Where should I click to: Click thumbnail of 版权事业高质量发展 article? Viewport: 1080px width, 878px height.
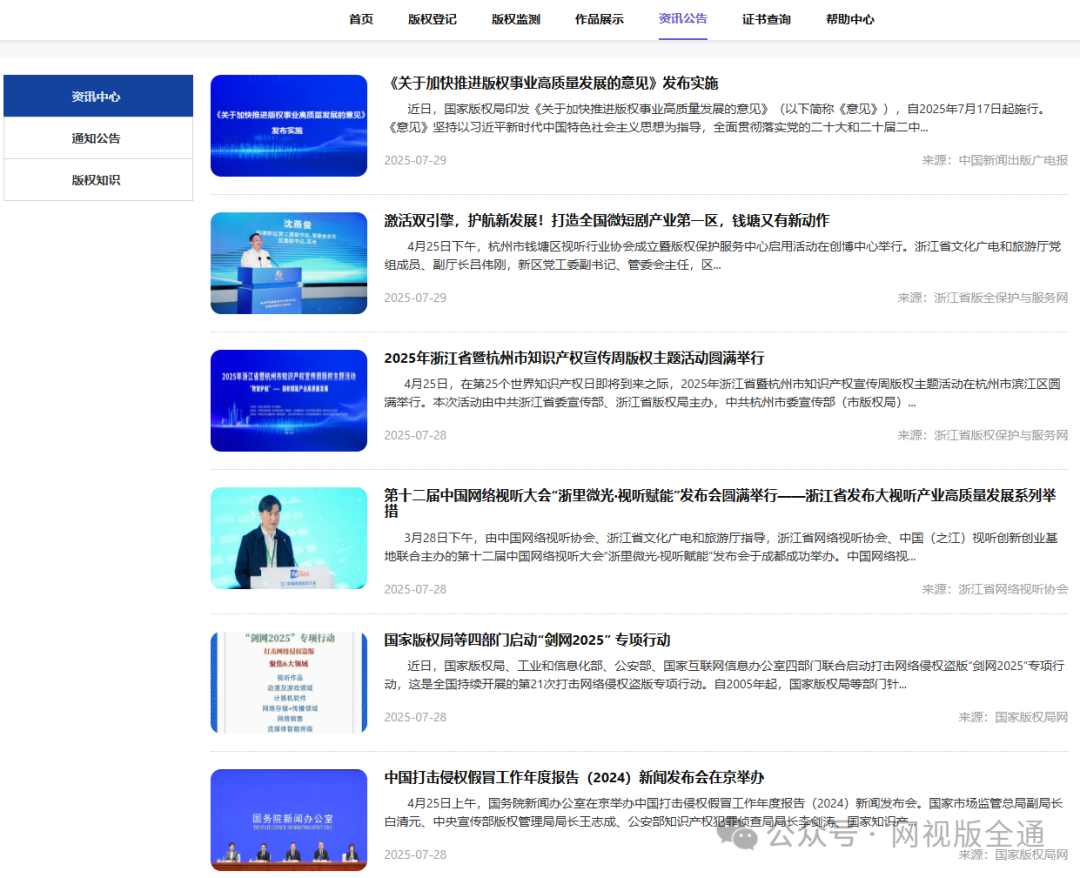pyautogui.click(x=288, y=126)
